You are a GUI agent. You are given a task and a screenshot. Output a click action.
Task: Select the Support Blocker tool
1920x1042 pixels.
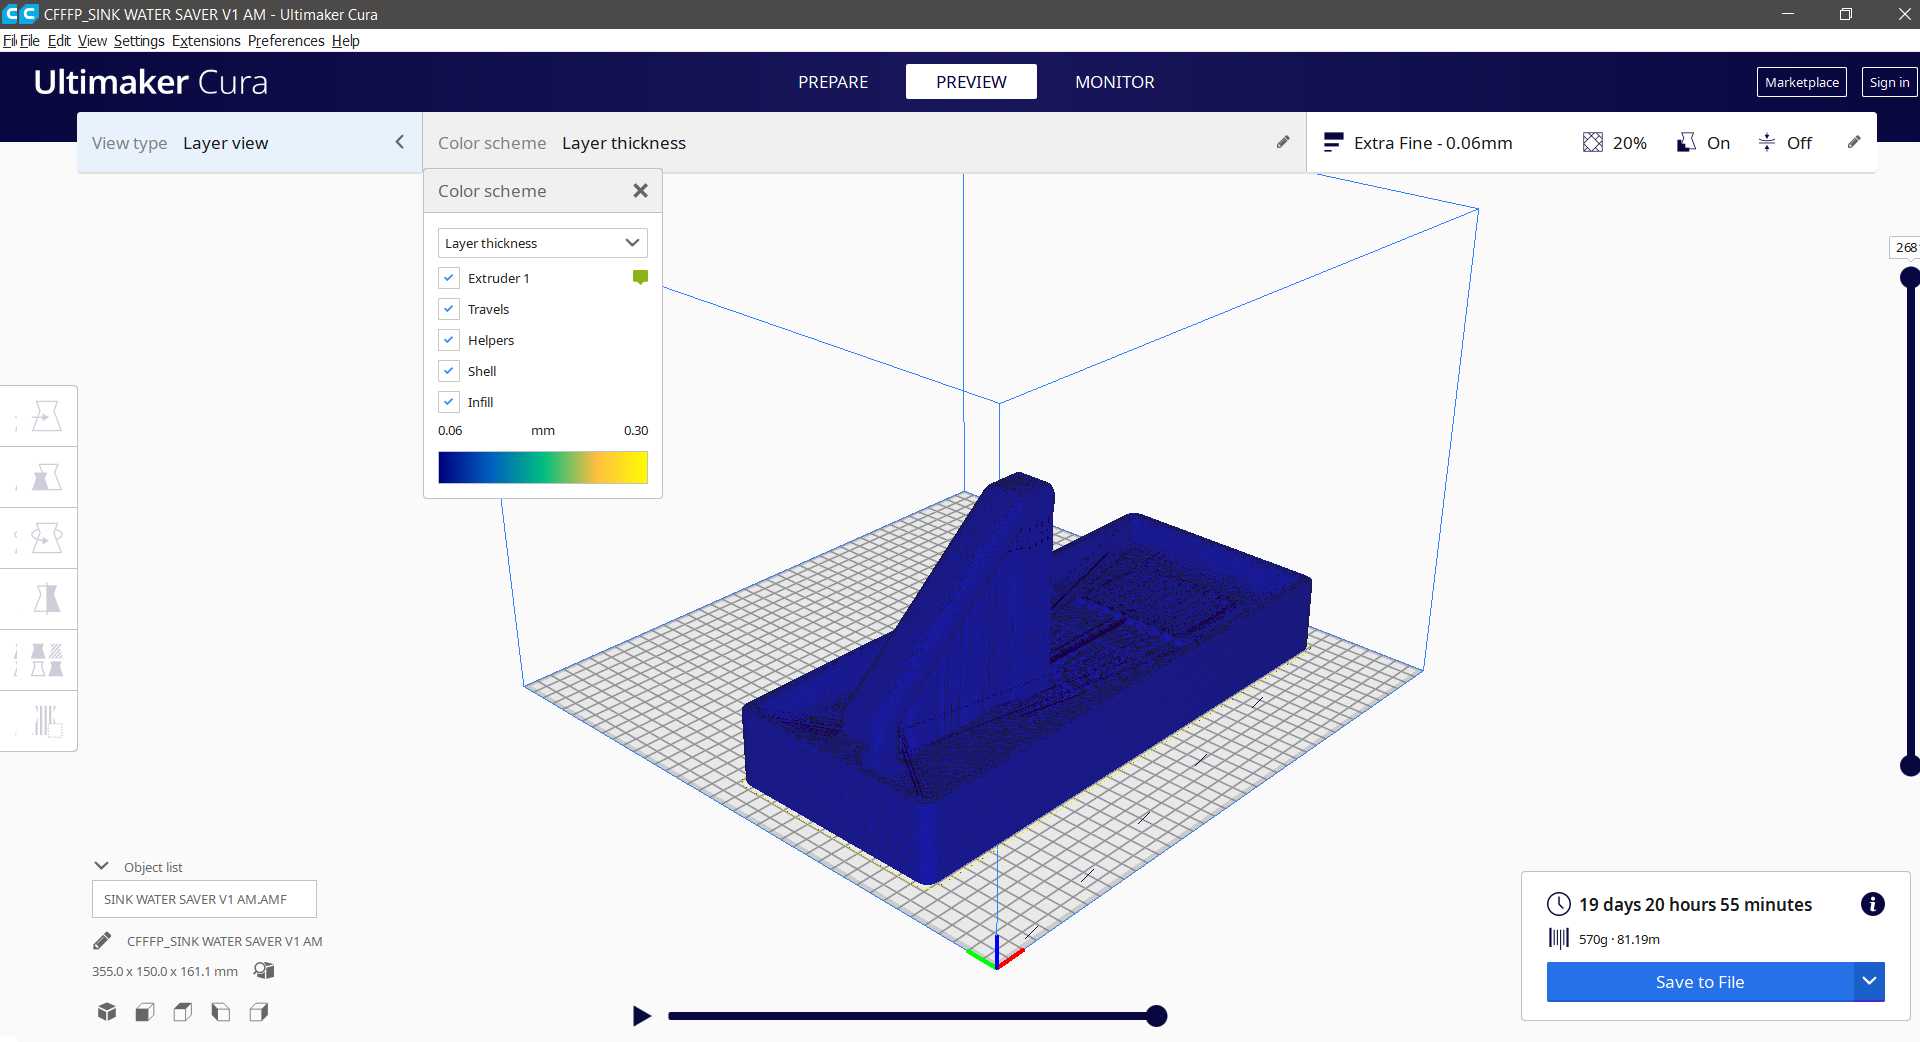pyautogui.click(x=46, y=721)
